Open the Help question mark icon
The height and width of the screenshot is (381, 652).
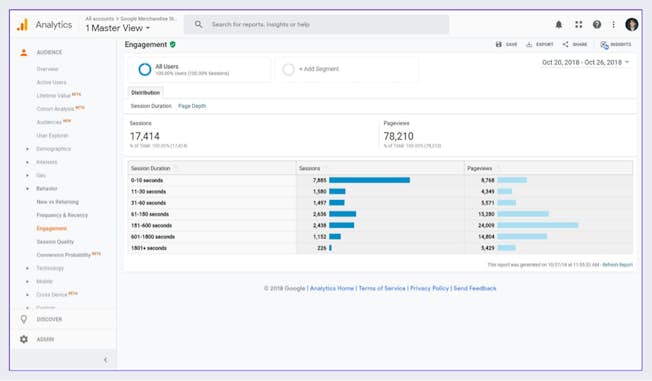(x=597, y=25)
